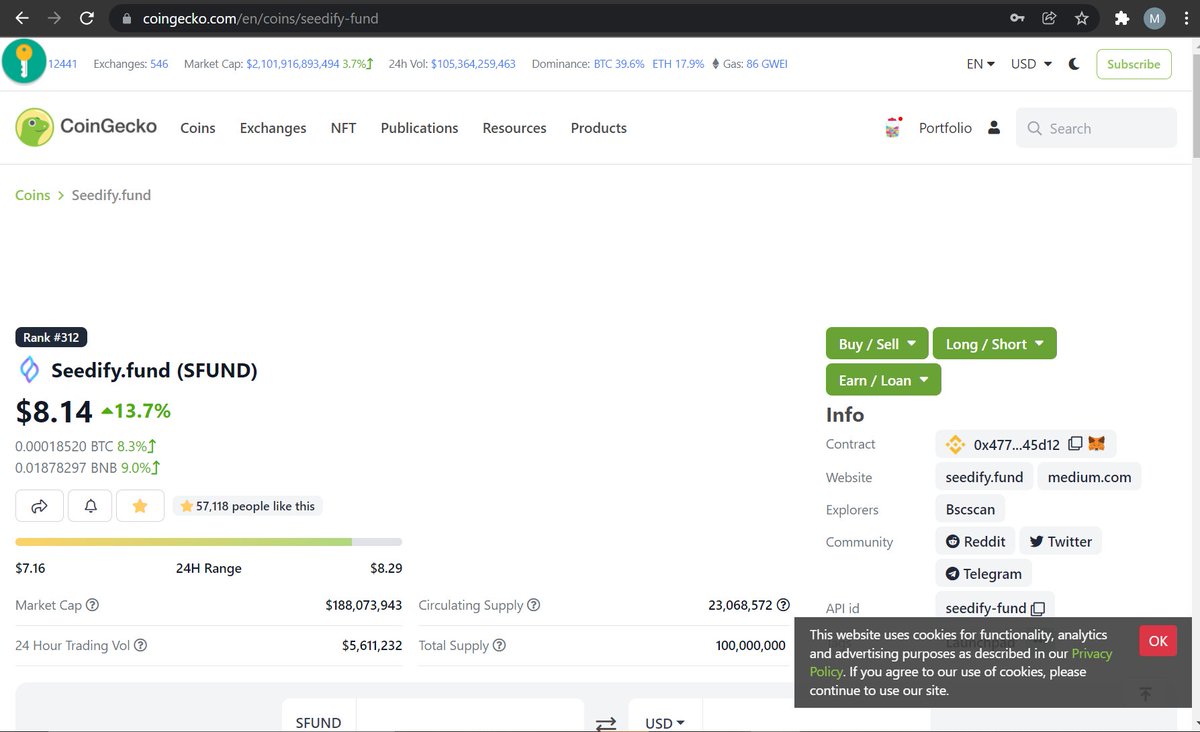1200x732 pixels.
Task: Open Twitter community link
Action: pyautogui.click(x=1060, y=541)
